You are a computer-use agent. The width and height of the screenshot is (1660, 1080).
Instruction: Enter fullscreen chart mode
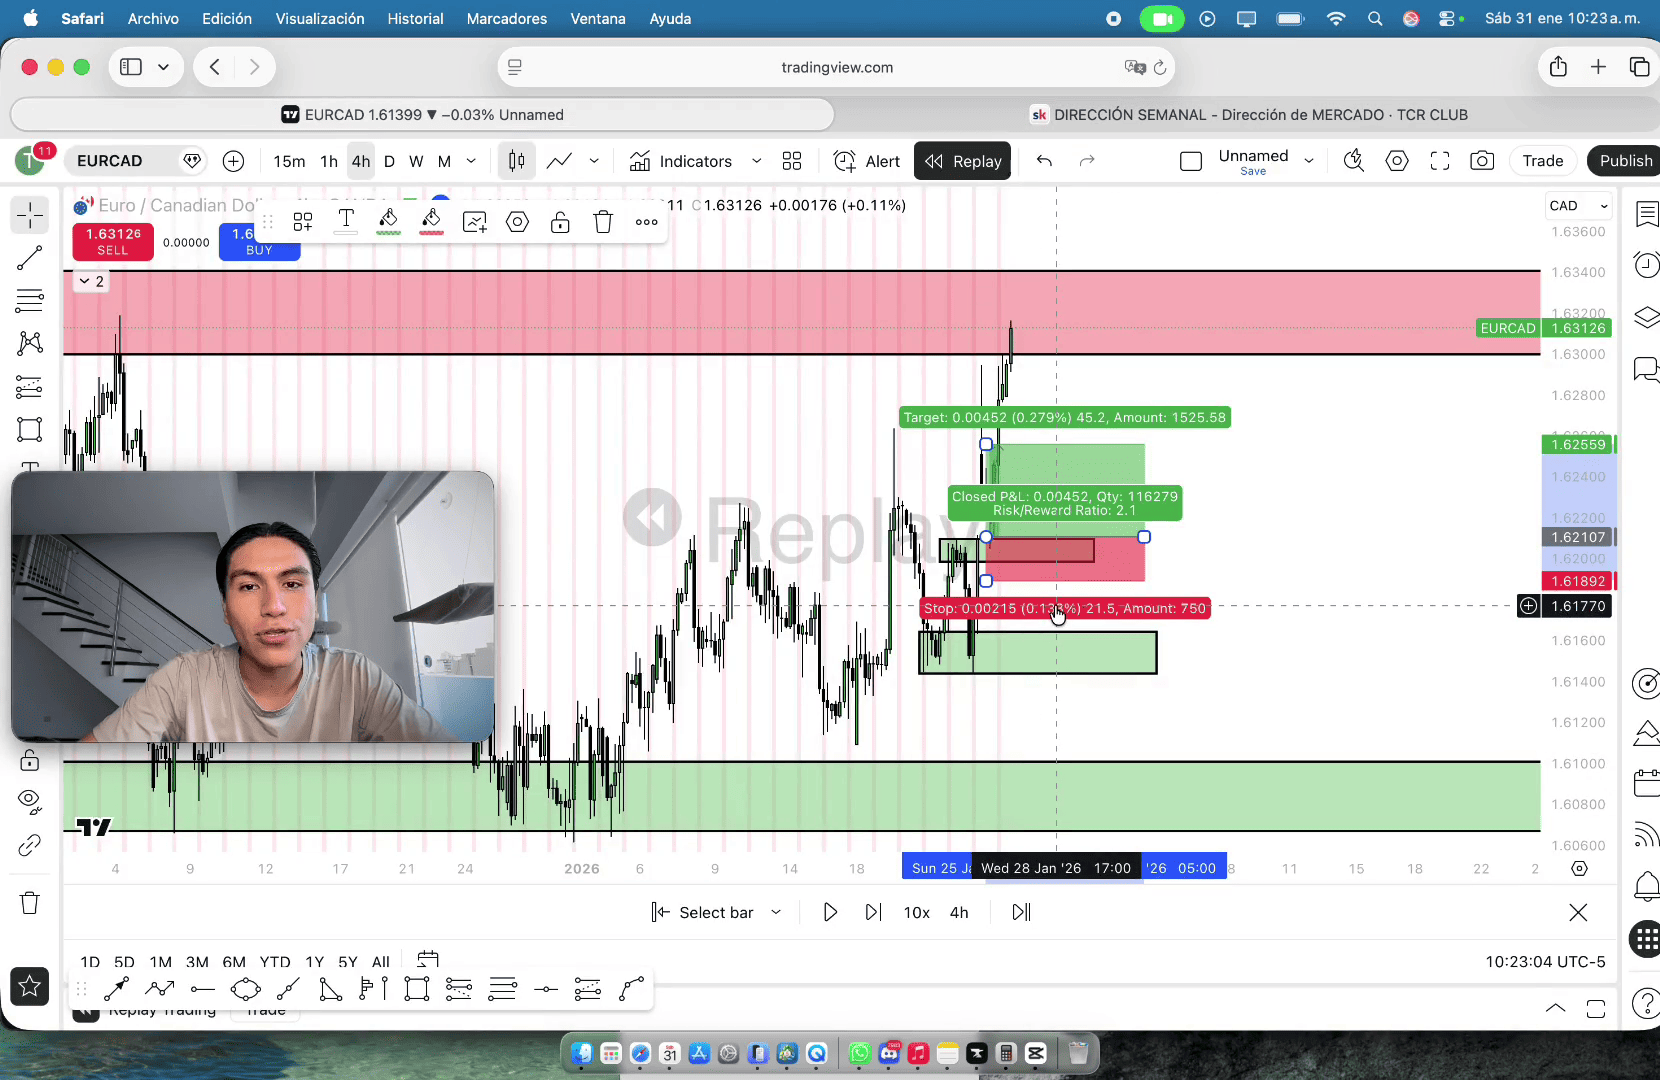coord(1440,161)
